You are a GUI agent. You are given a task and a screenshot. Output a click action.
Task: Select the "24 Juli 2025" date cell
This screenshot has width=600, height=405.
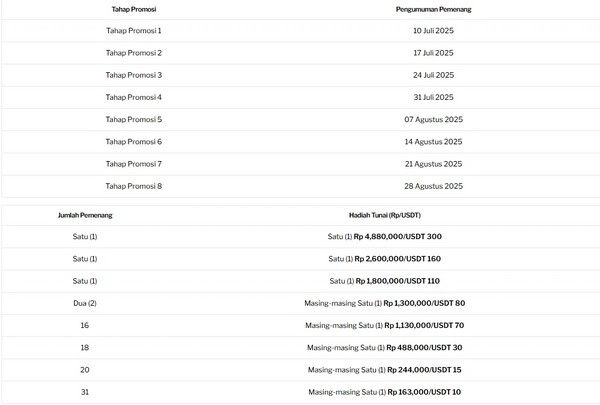(x=433, y=75)
